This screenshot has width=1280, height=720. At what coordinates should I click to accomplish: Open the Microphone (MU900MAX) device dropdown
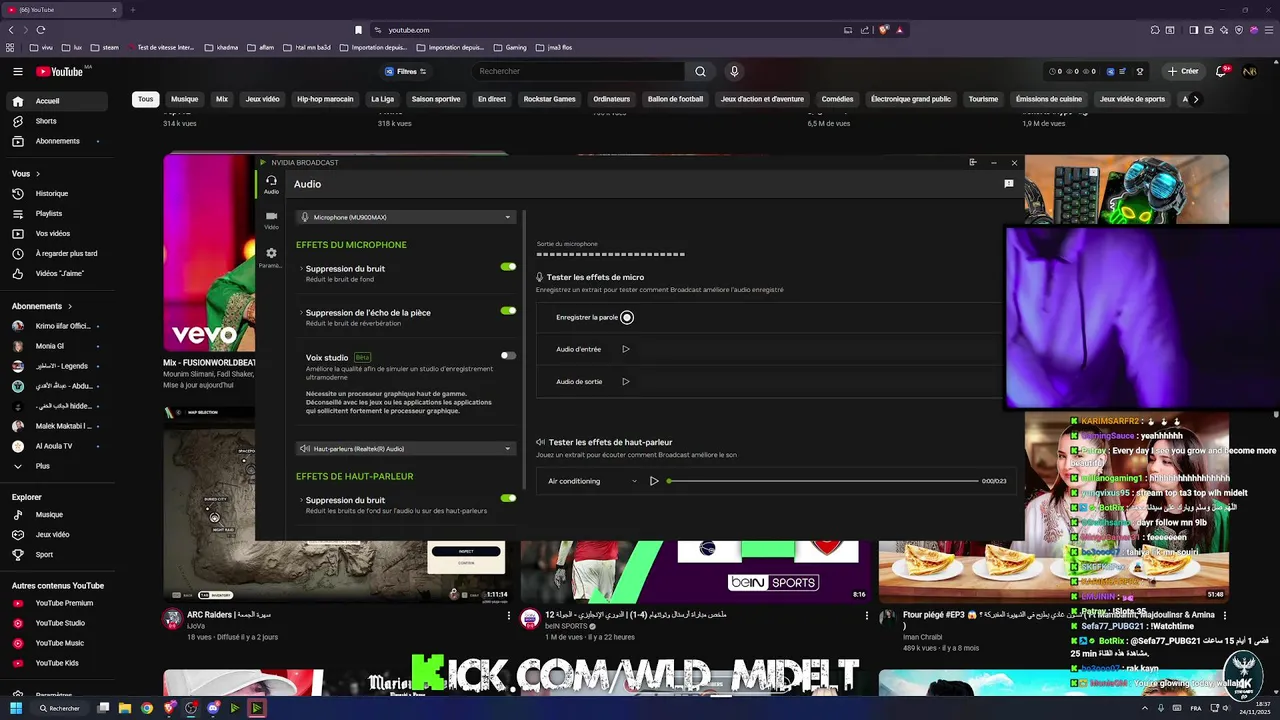(x=406, y=217)
